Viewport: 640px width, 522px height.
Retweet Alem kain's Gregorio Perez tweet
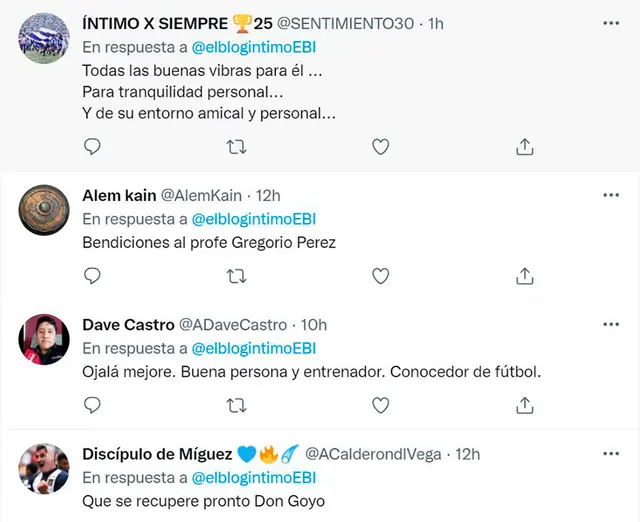pos(236,275)
